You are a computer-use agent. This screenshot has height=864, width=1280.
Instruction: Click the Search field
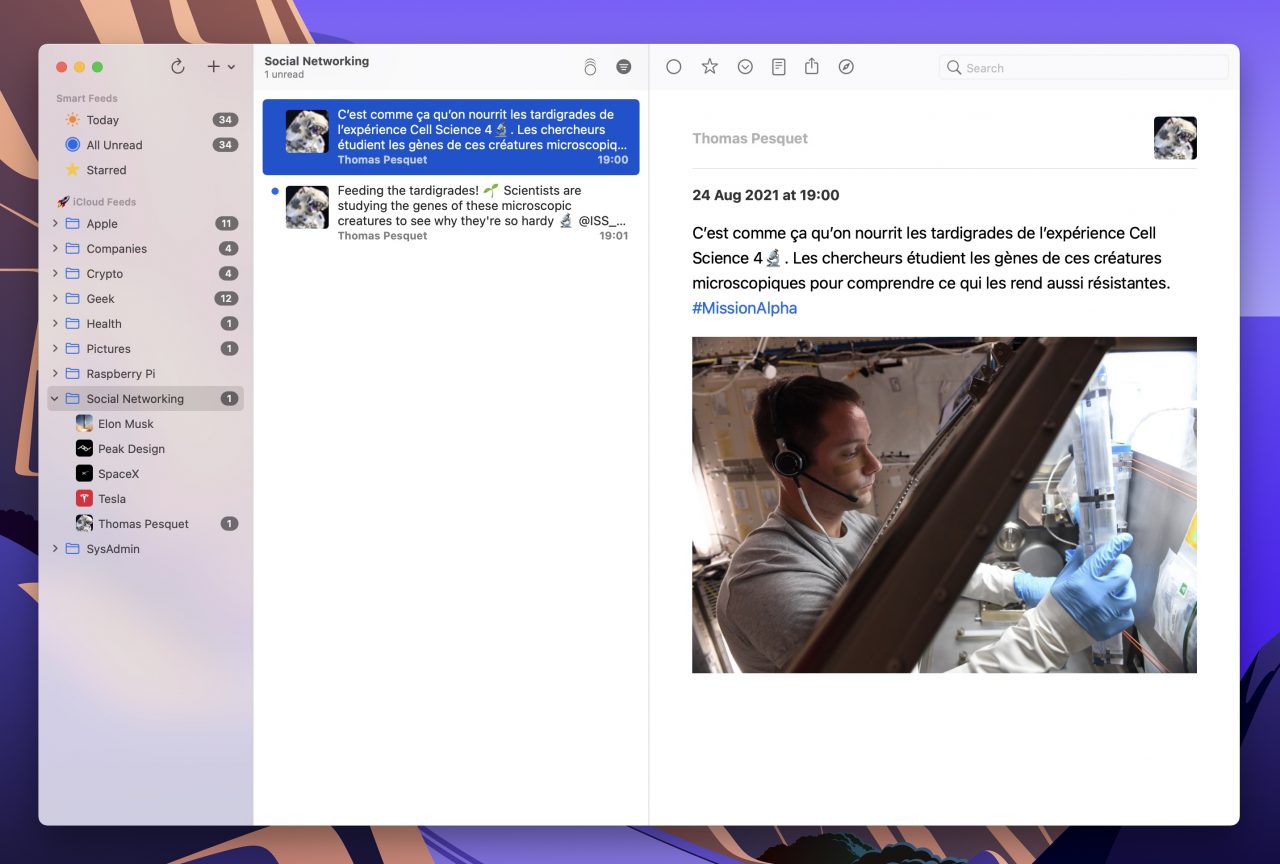click(1083, 67)
